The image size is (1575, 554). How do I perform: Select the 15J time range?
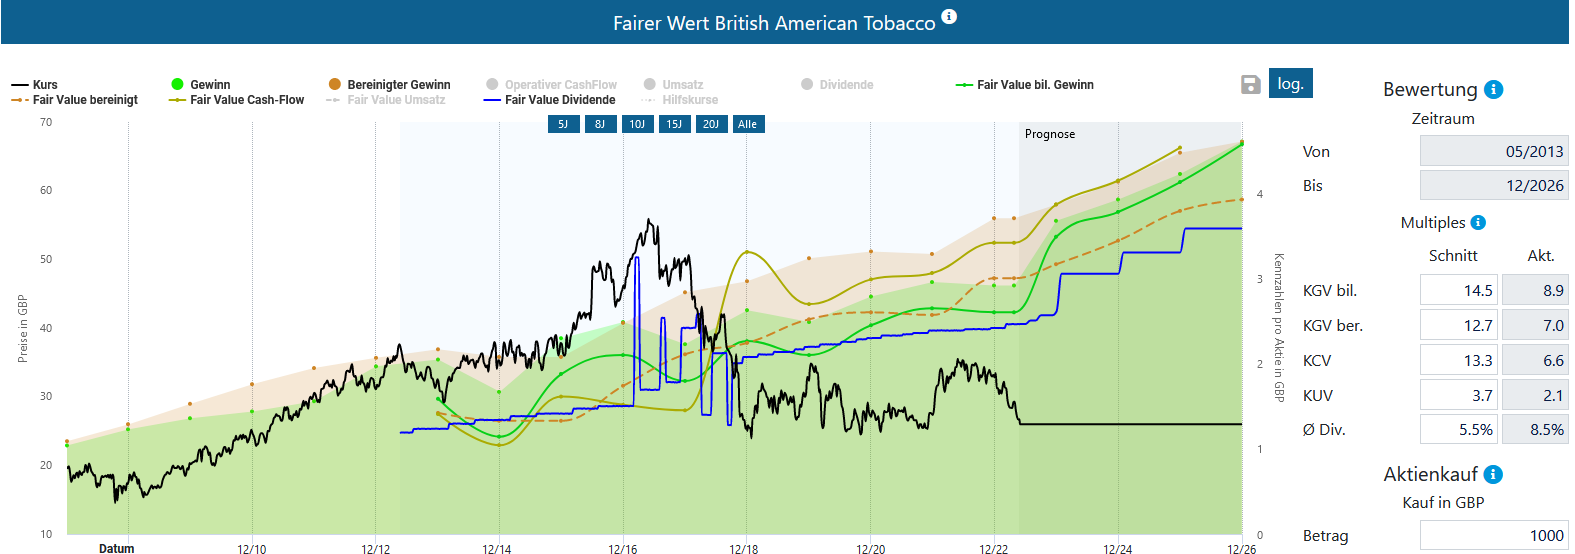[674, 124]
